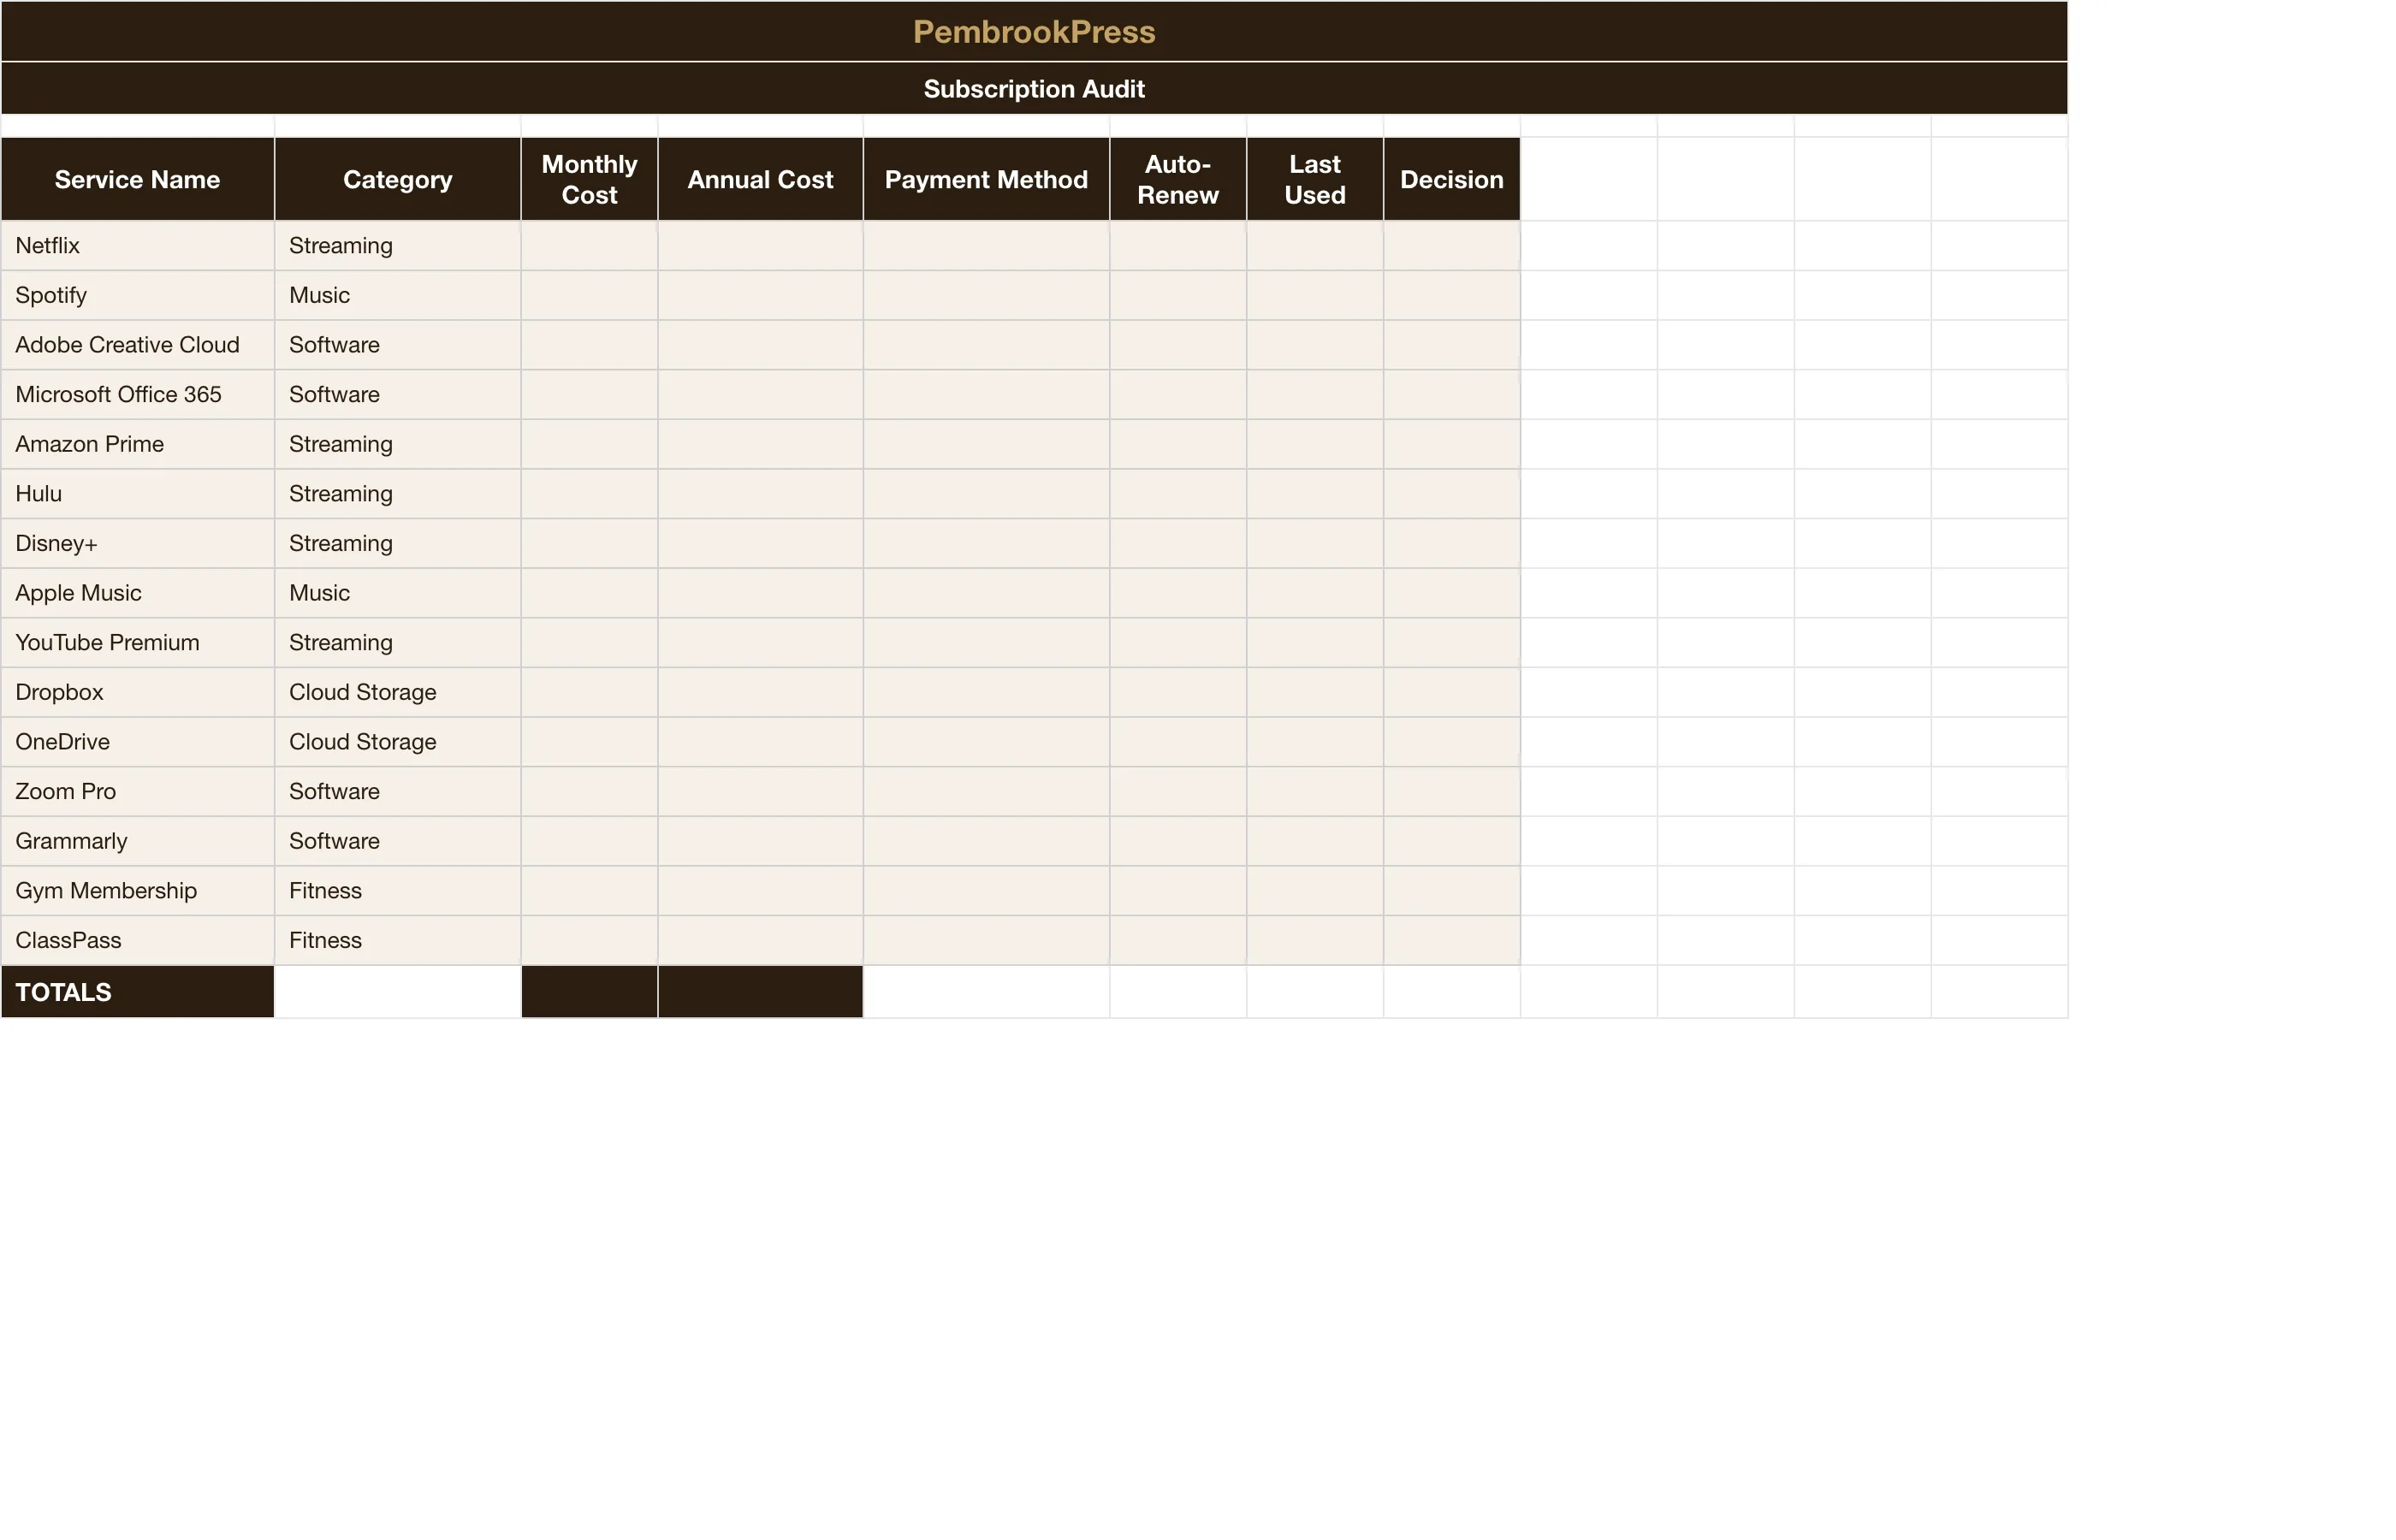Screen dimensions: 2396x1540
Task: Select Software category in Zoom Pro row
Action: [x=398, y=792]
